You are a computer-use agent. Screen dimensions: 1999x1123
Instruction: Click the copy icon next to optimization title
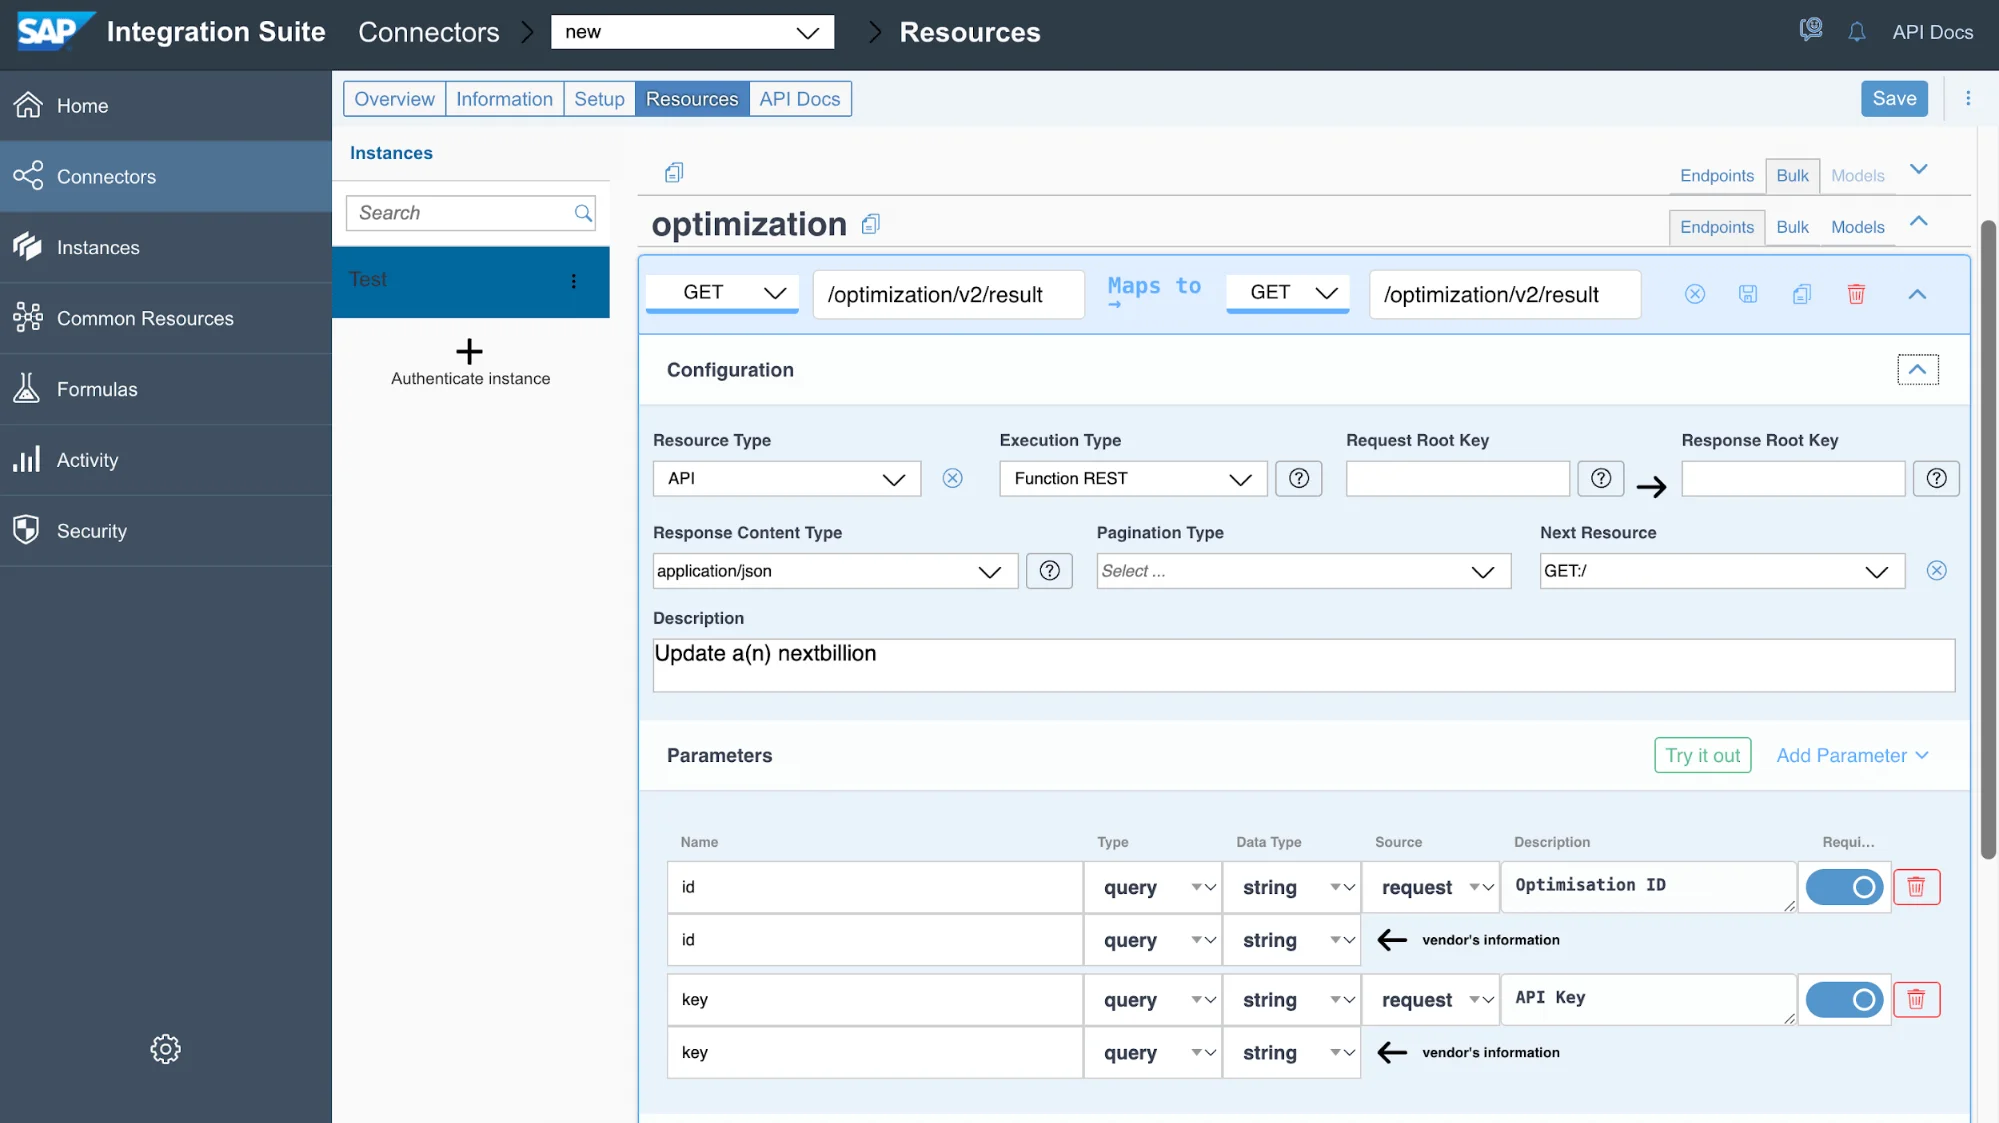870,222
